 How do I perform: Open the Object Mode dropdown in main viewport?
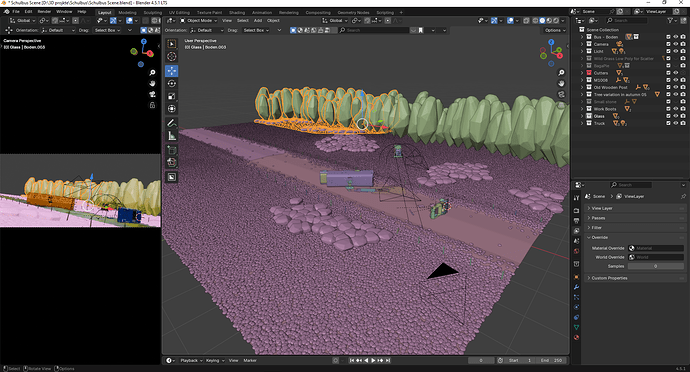pyautogui.click(x=198, y=21)
